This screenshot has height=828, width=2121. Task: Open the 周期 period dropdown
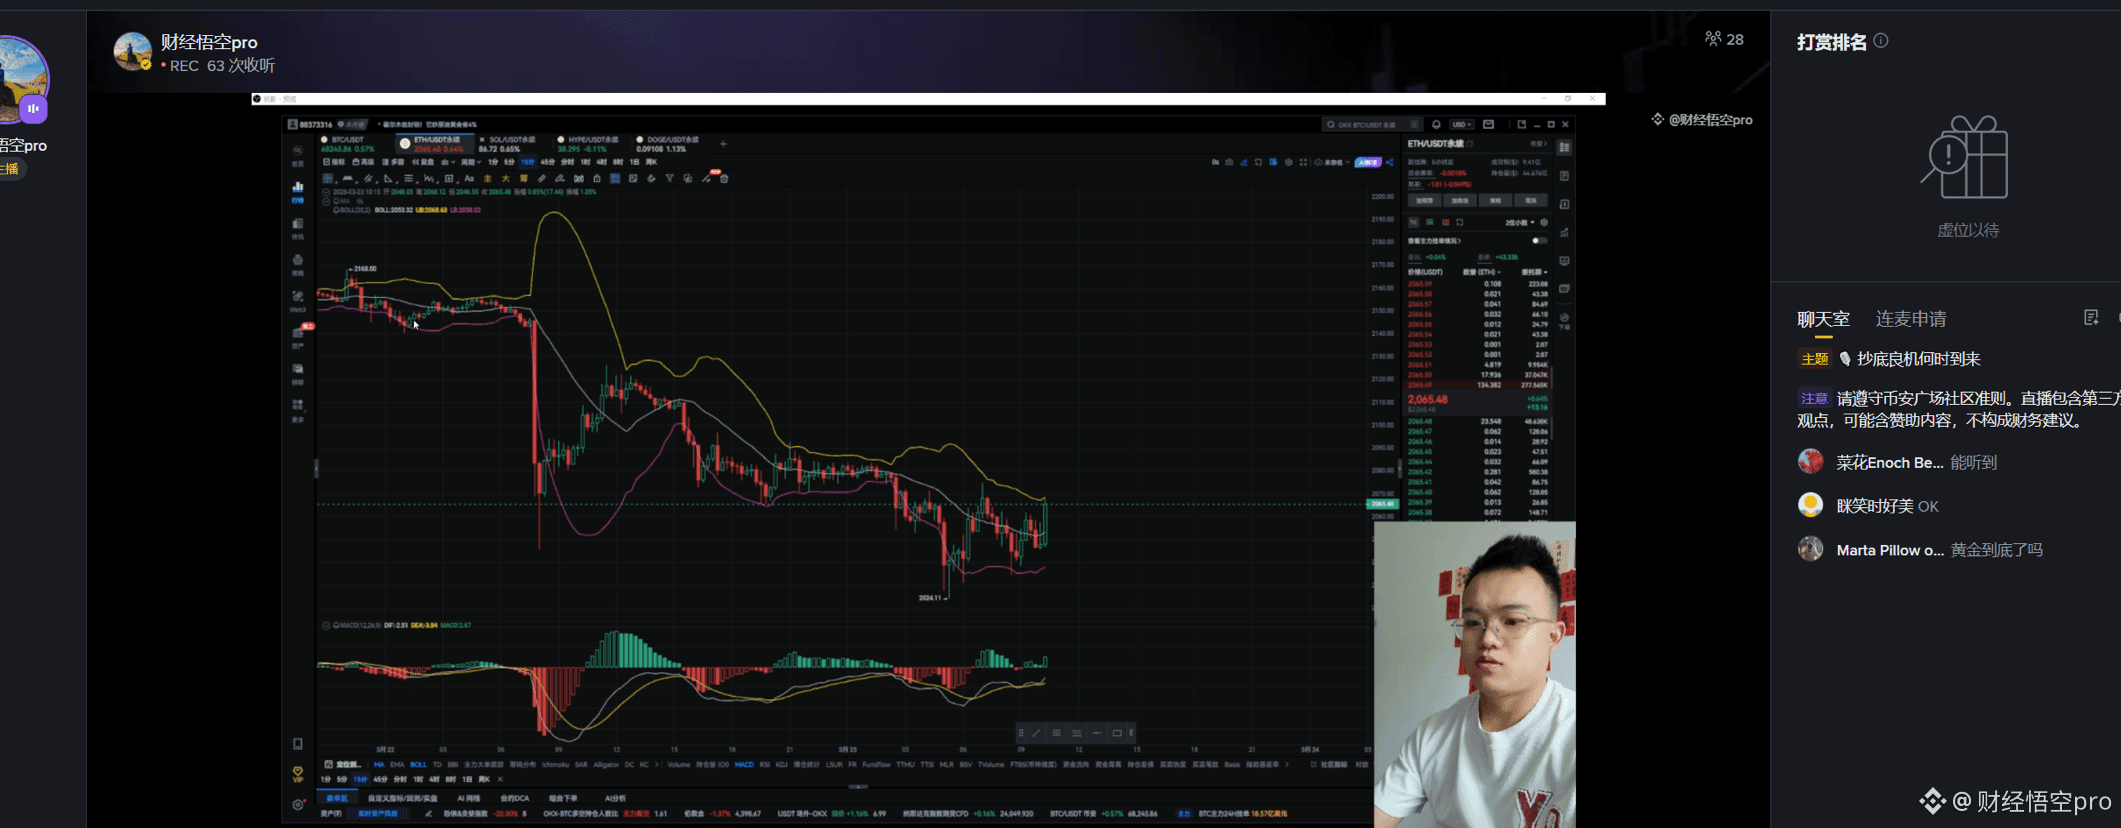coord(471,162)
